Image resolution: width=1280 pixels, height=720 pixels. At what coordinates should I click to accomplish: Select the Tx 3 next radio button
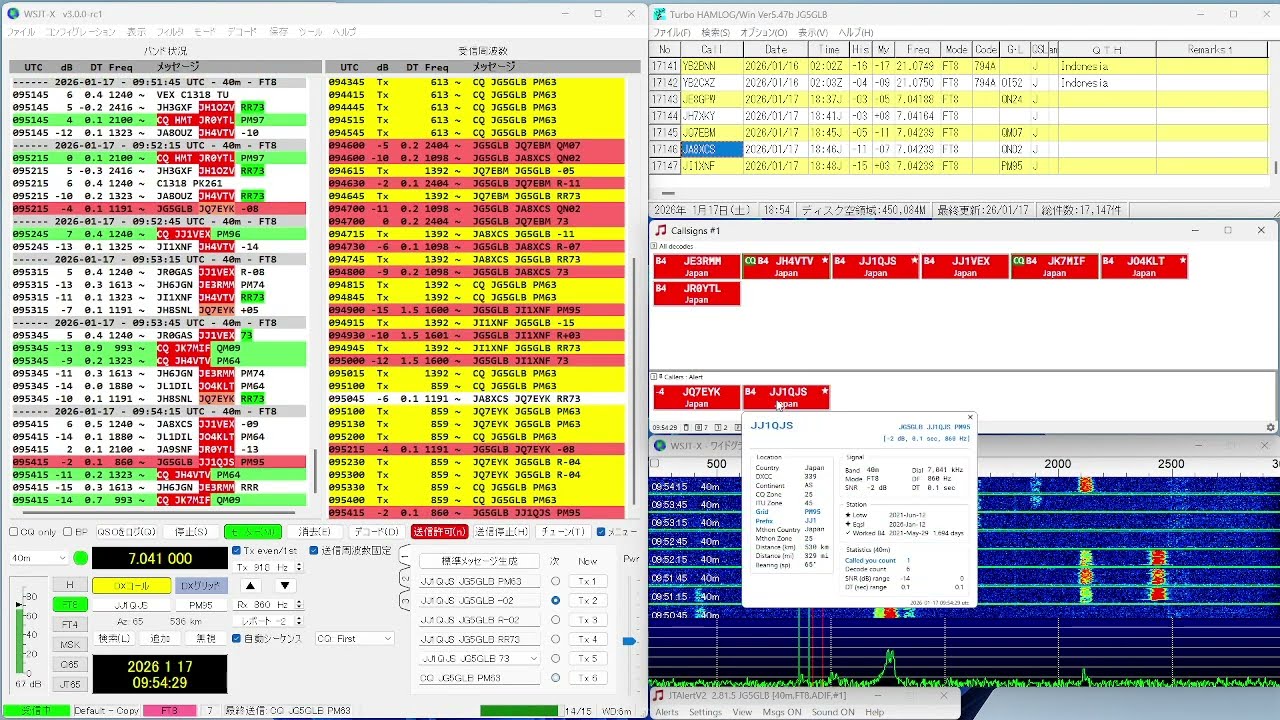pos(555,620)
